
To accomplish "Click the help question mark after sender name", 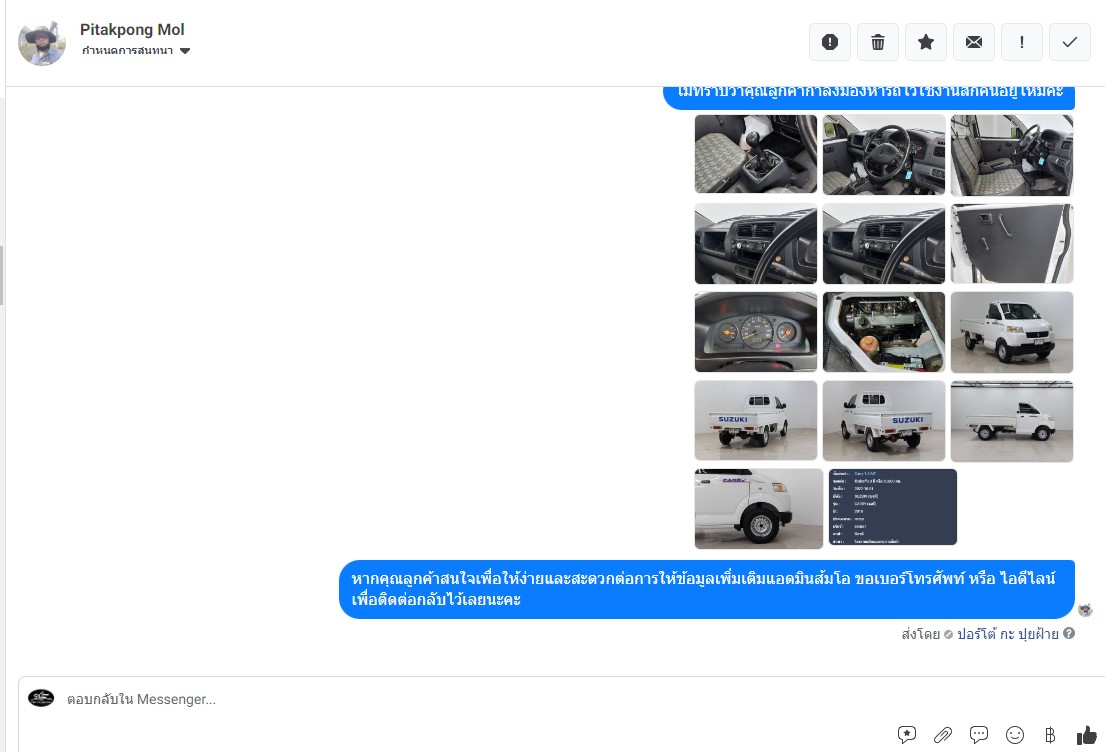I will (x=1069, y=633).
